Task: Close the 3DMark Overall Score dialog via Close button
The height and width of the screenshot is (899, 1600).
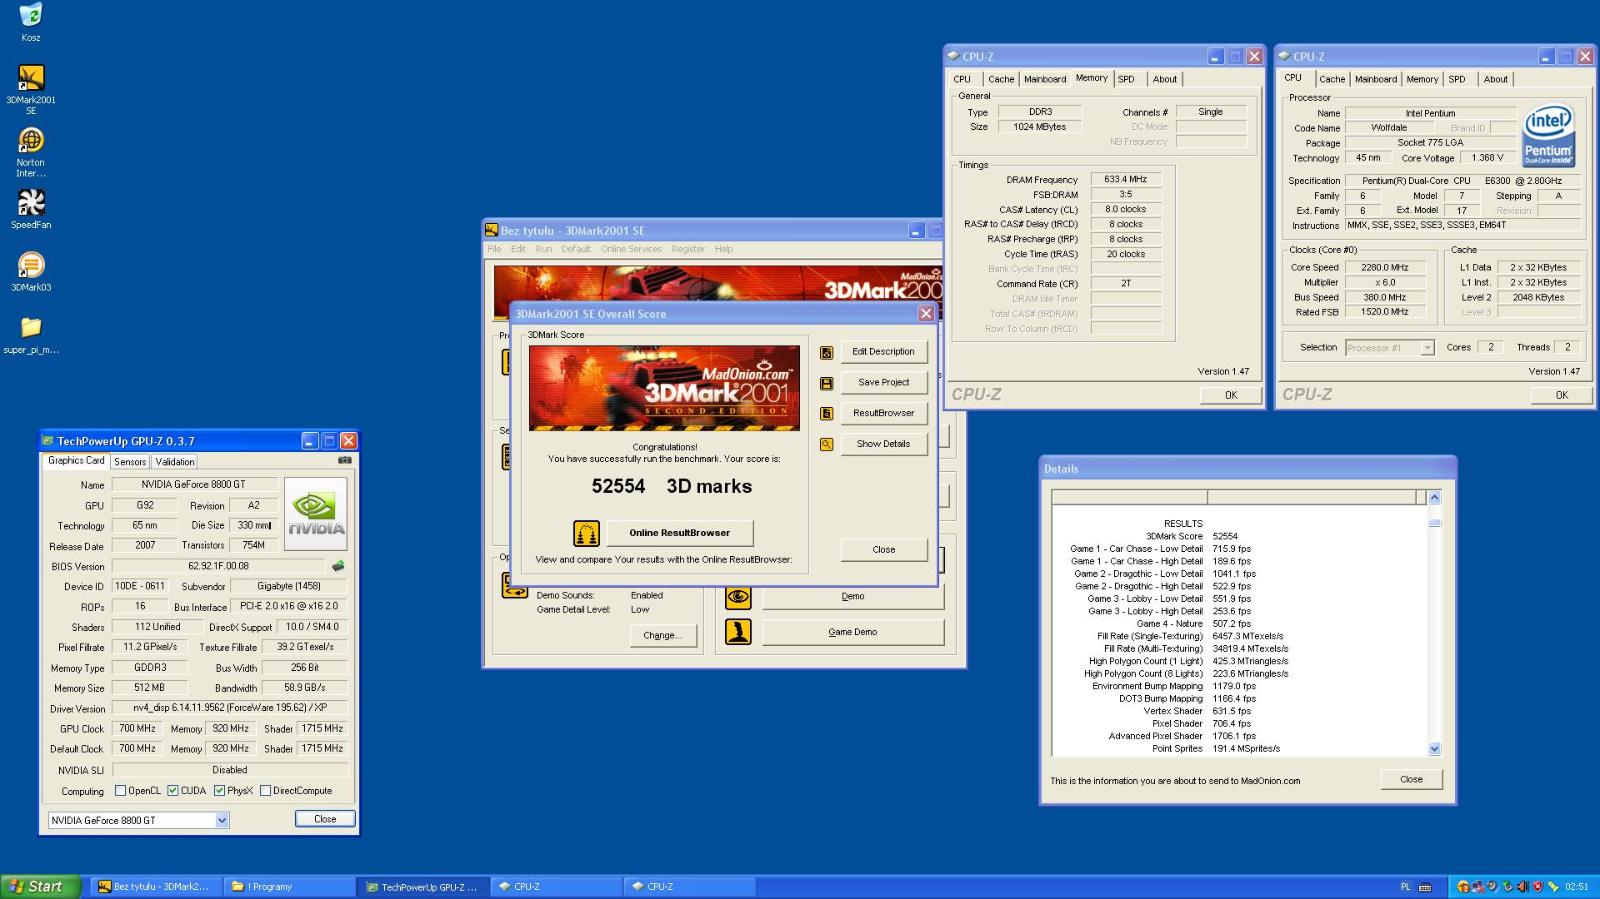Action: pos(884,550)
